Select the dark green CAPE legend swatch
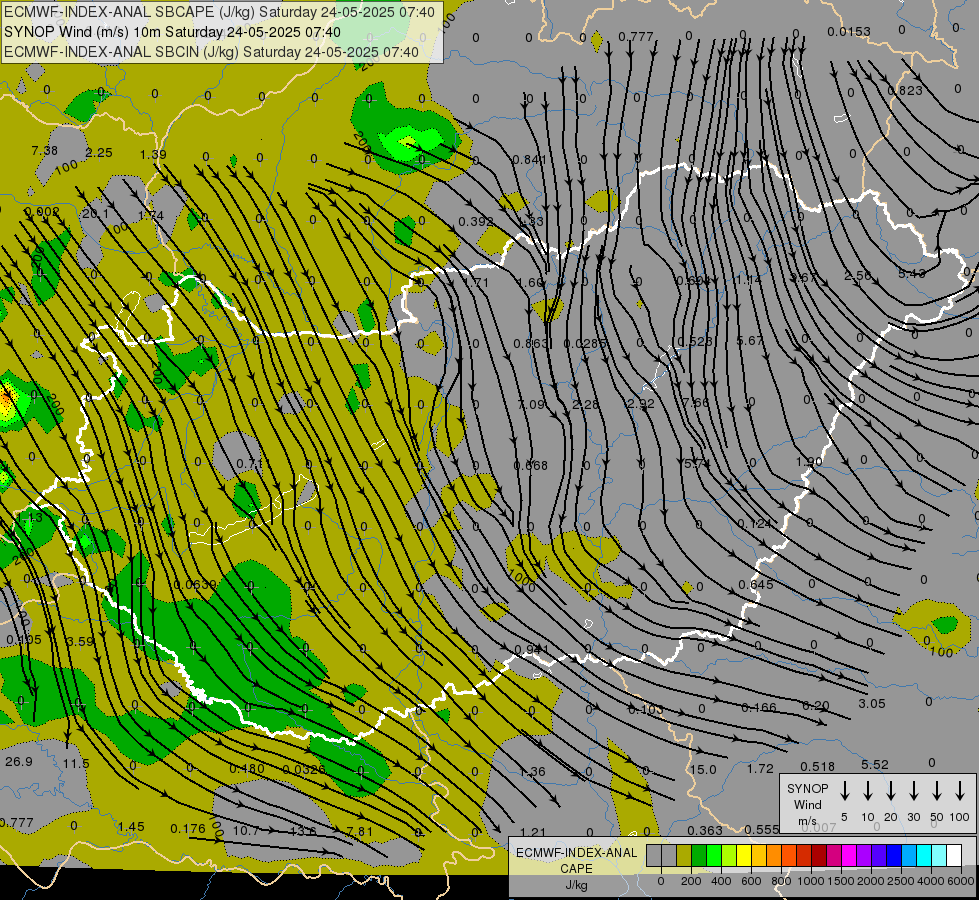The width and height of the screenshot is (979, 900). tap(699, 856)
